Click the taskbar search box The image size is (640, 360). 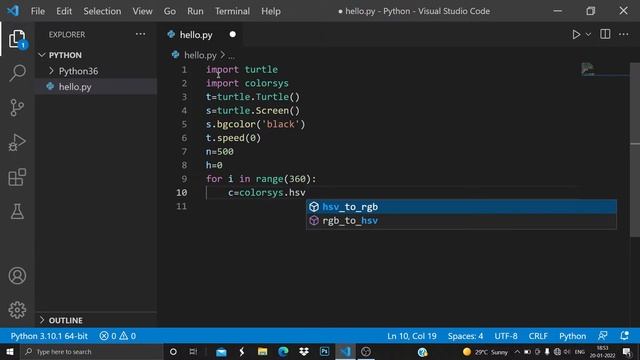[92, 352]
